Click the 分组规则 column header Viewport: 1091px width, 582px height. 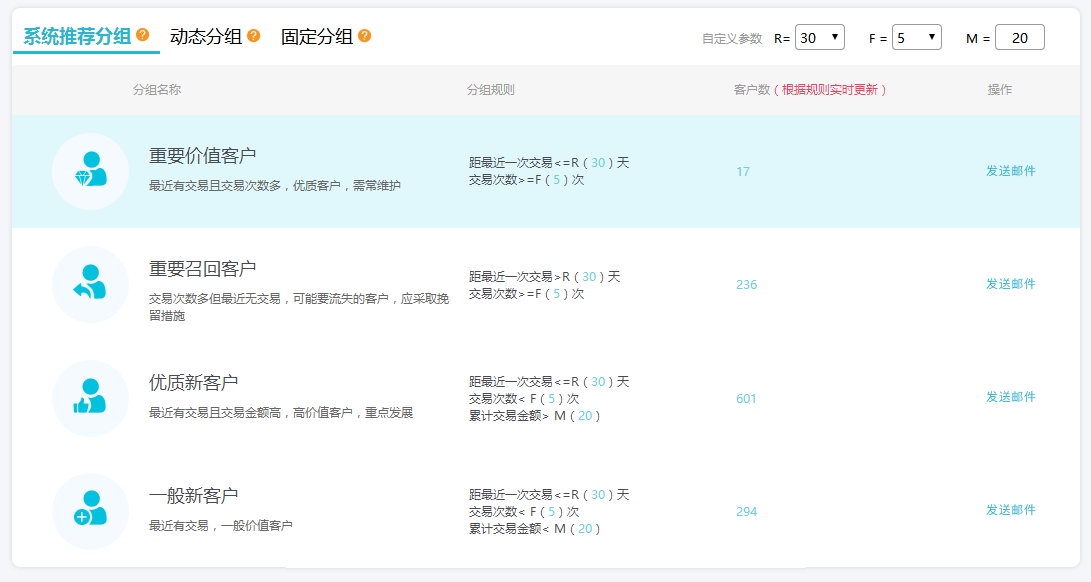[x=491, y=90]
